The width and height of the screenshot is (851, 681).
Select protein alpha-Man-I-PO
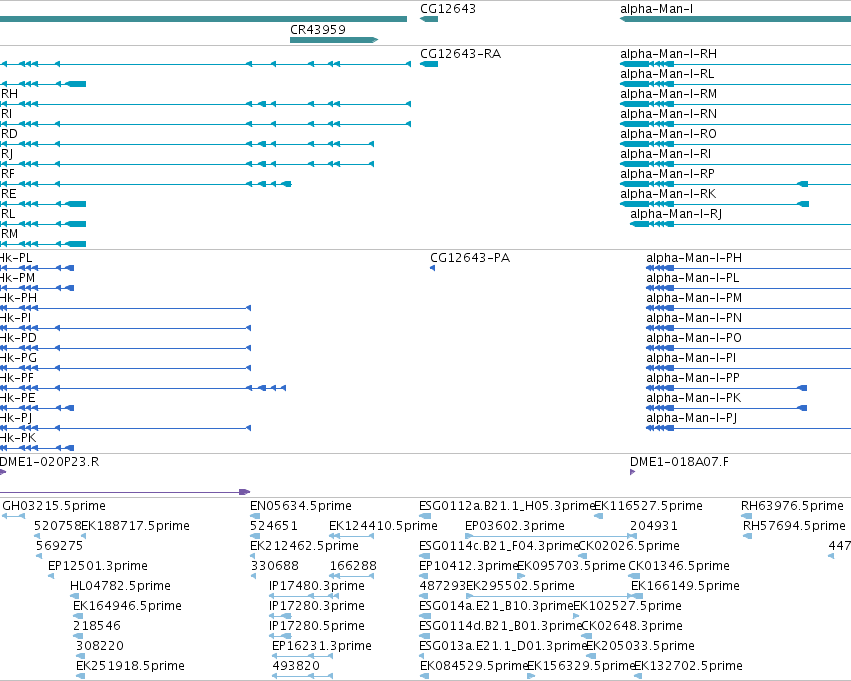[694, 338]
